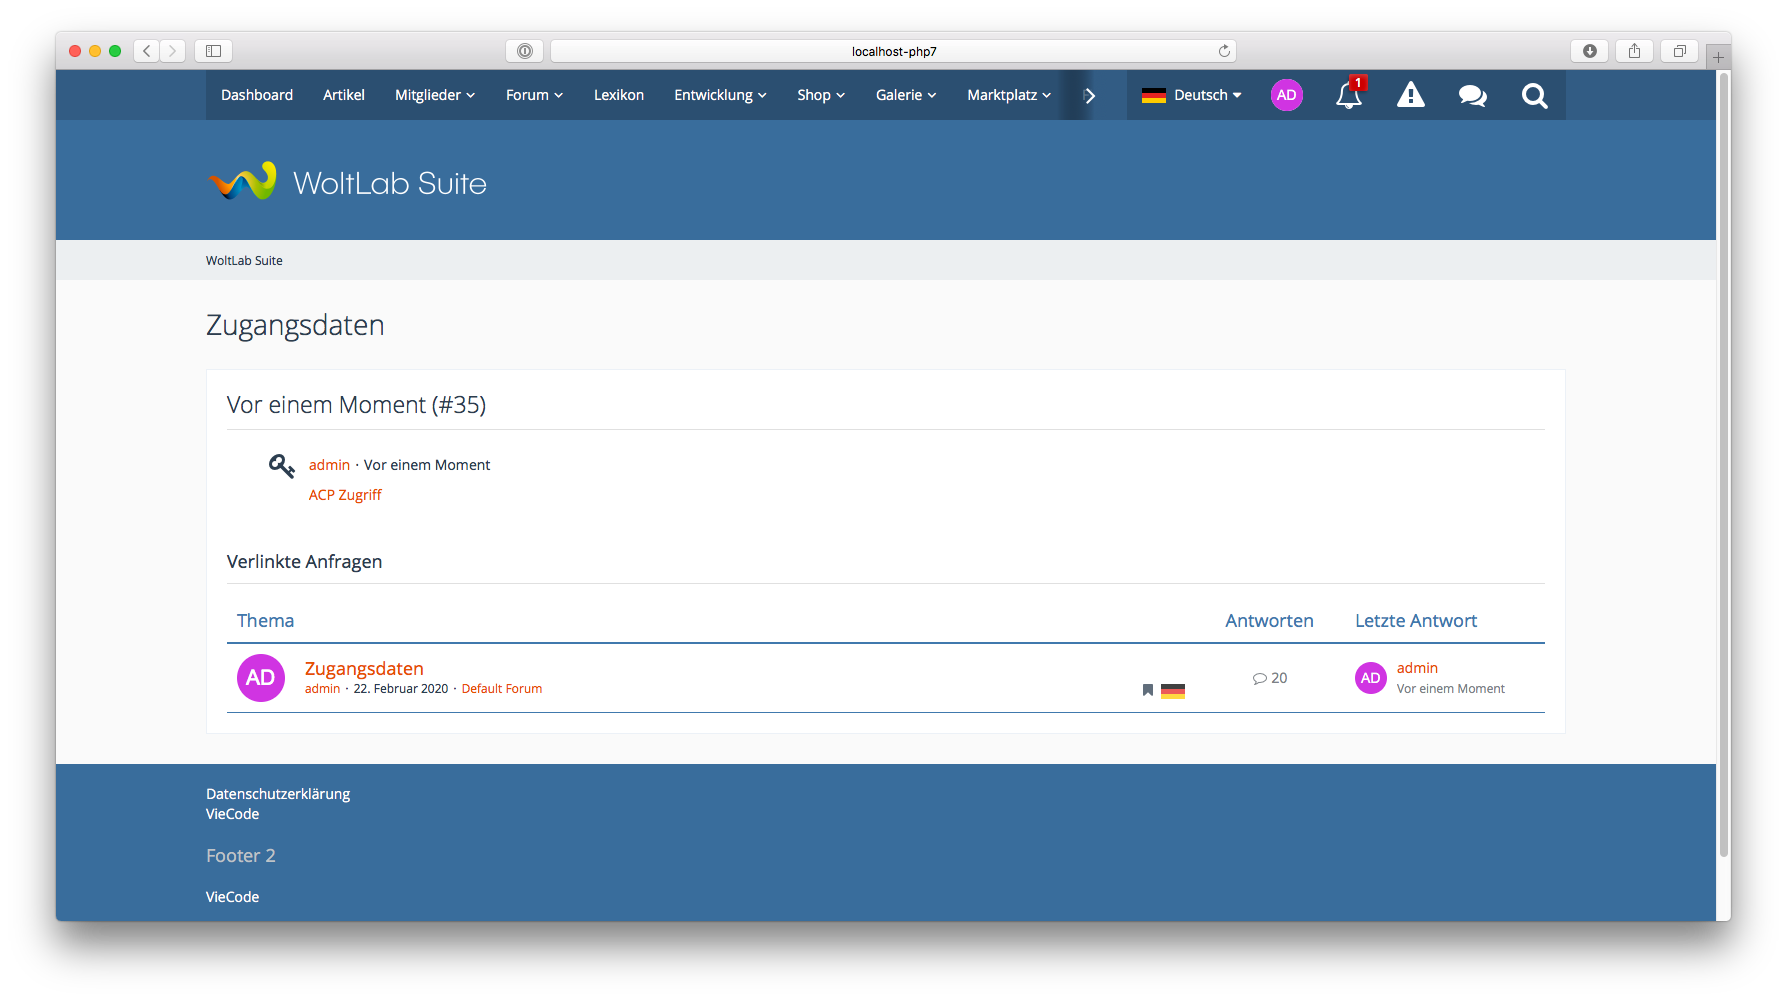The height and width of the screenshot is (1001, 1787).
Task: Reload the page using the refresh icon
Action: (x=1224, y=51)
